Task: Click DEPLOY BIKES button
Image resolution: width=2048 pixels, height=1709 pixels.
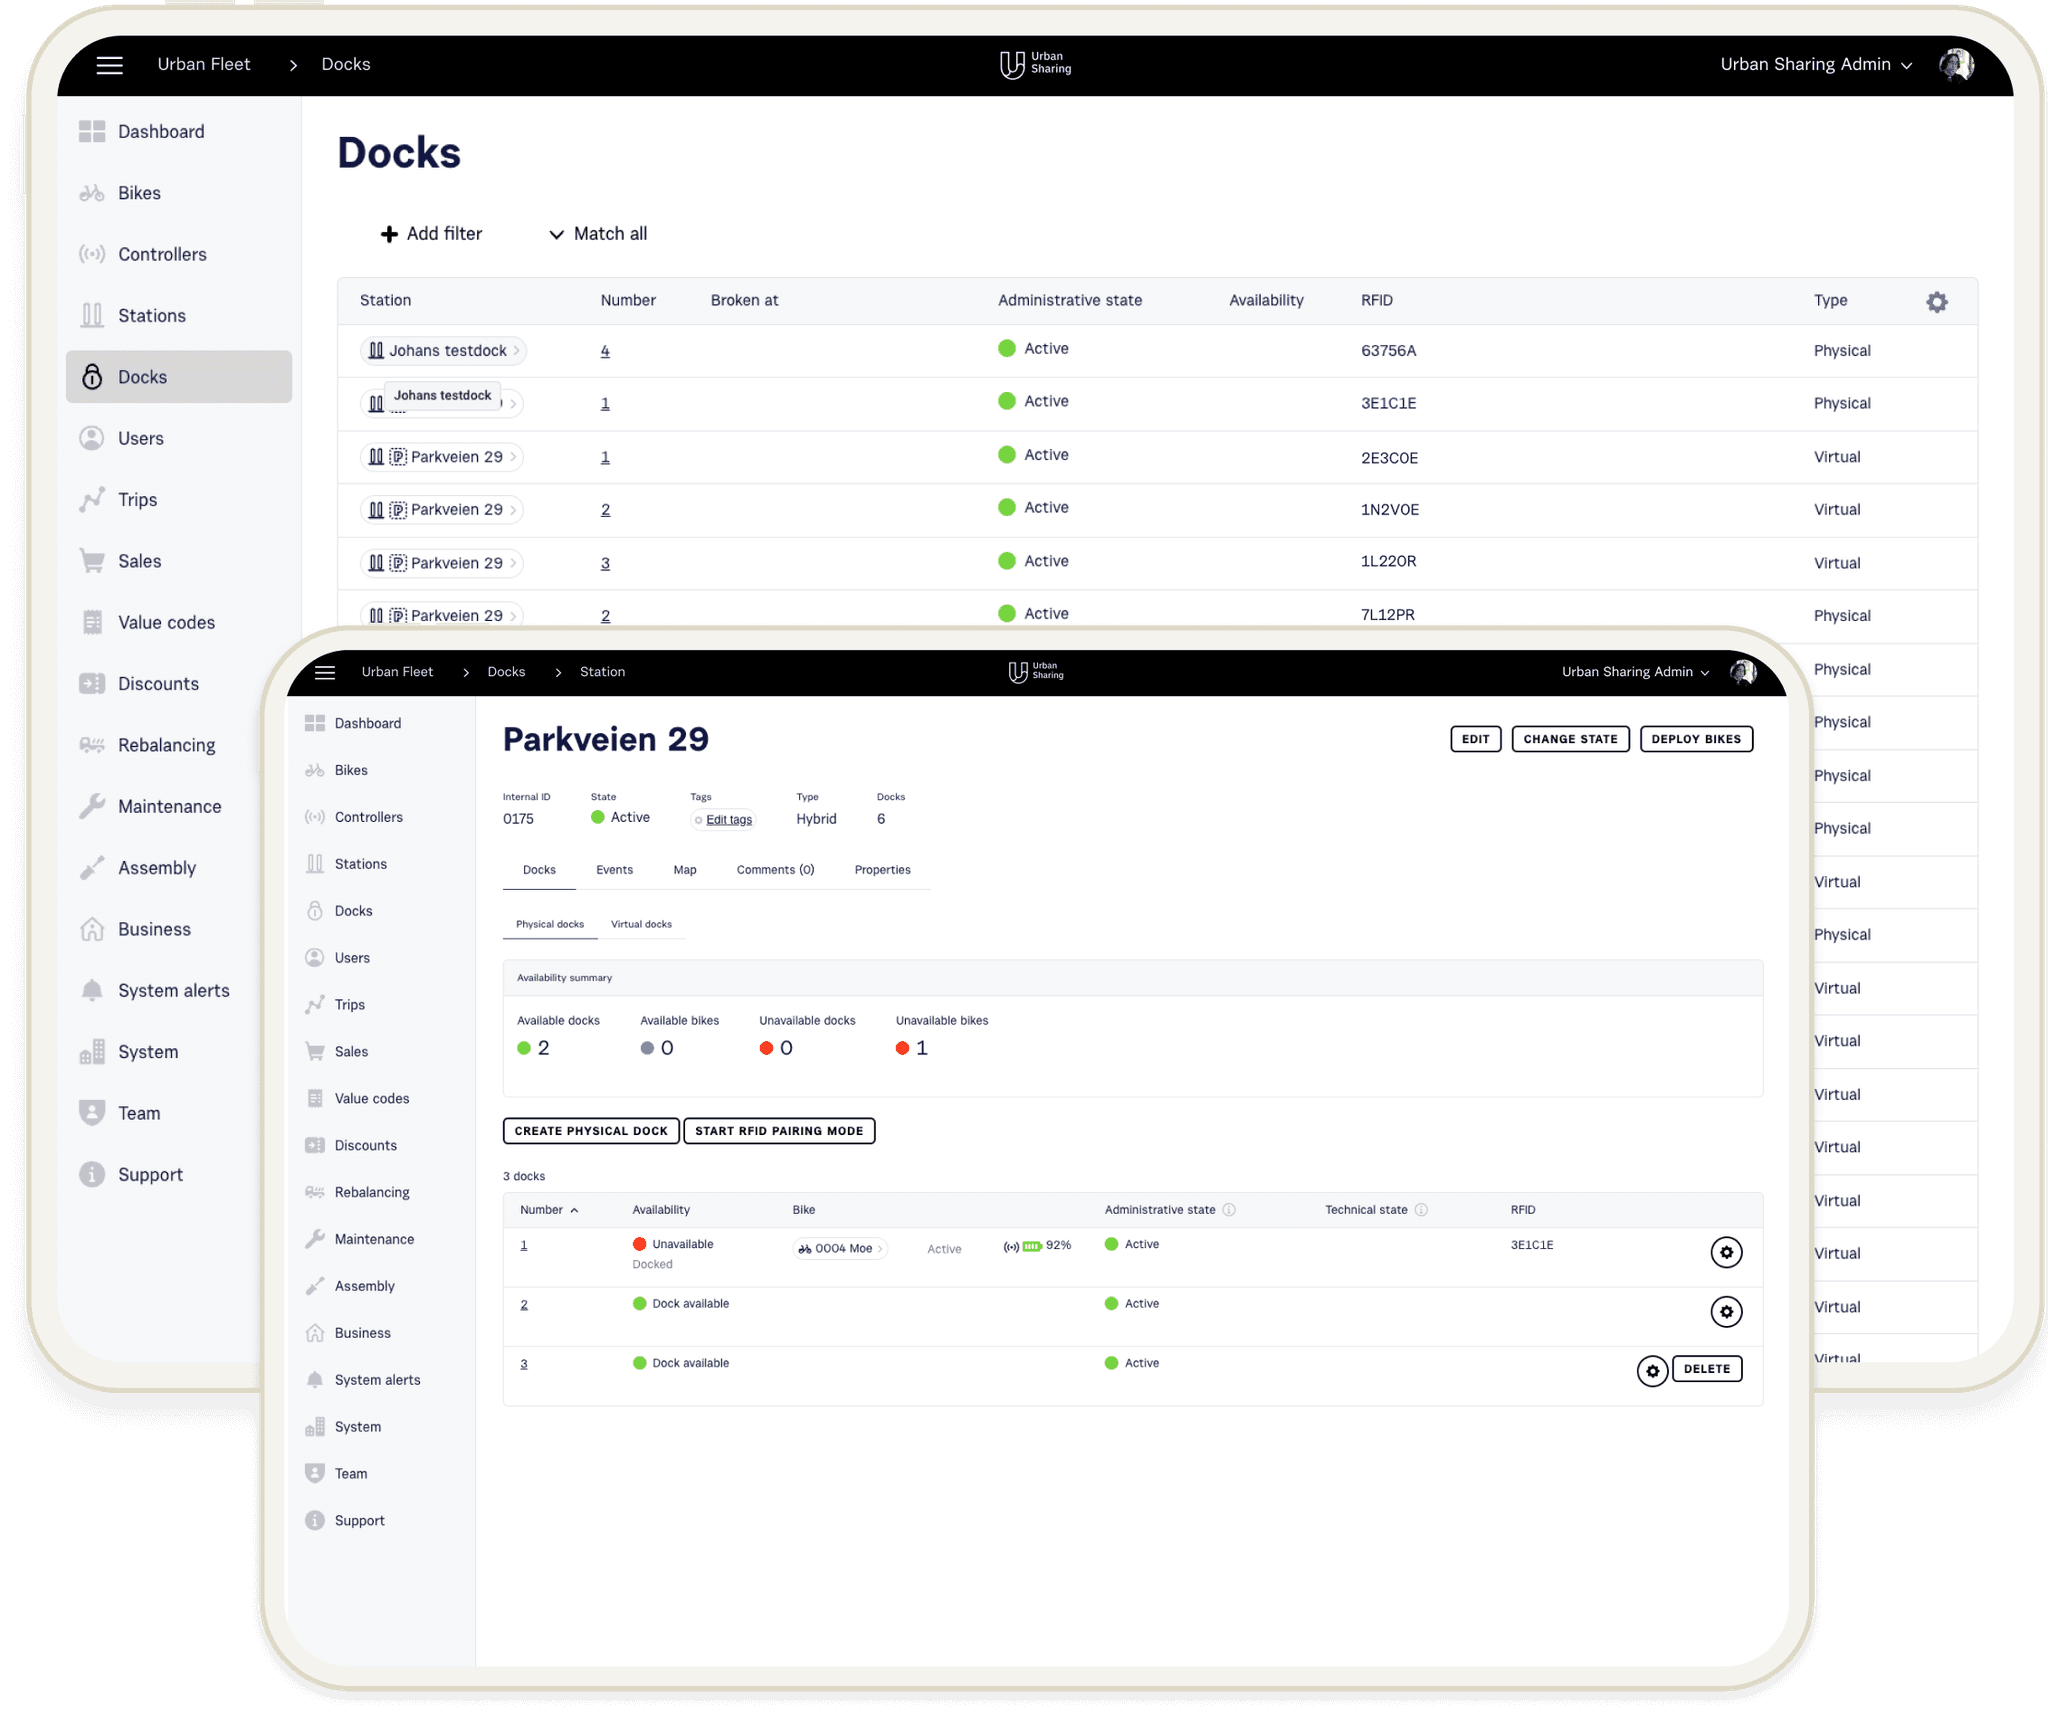Action: tap(1696, 739)
